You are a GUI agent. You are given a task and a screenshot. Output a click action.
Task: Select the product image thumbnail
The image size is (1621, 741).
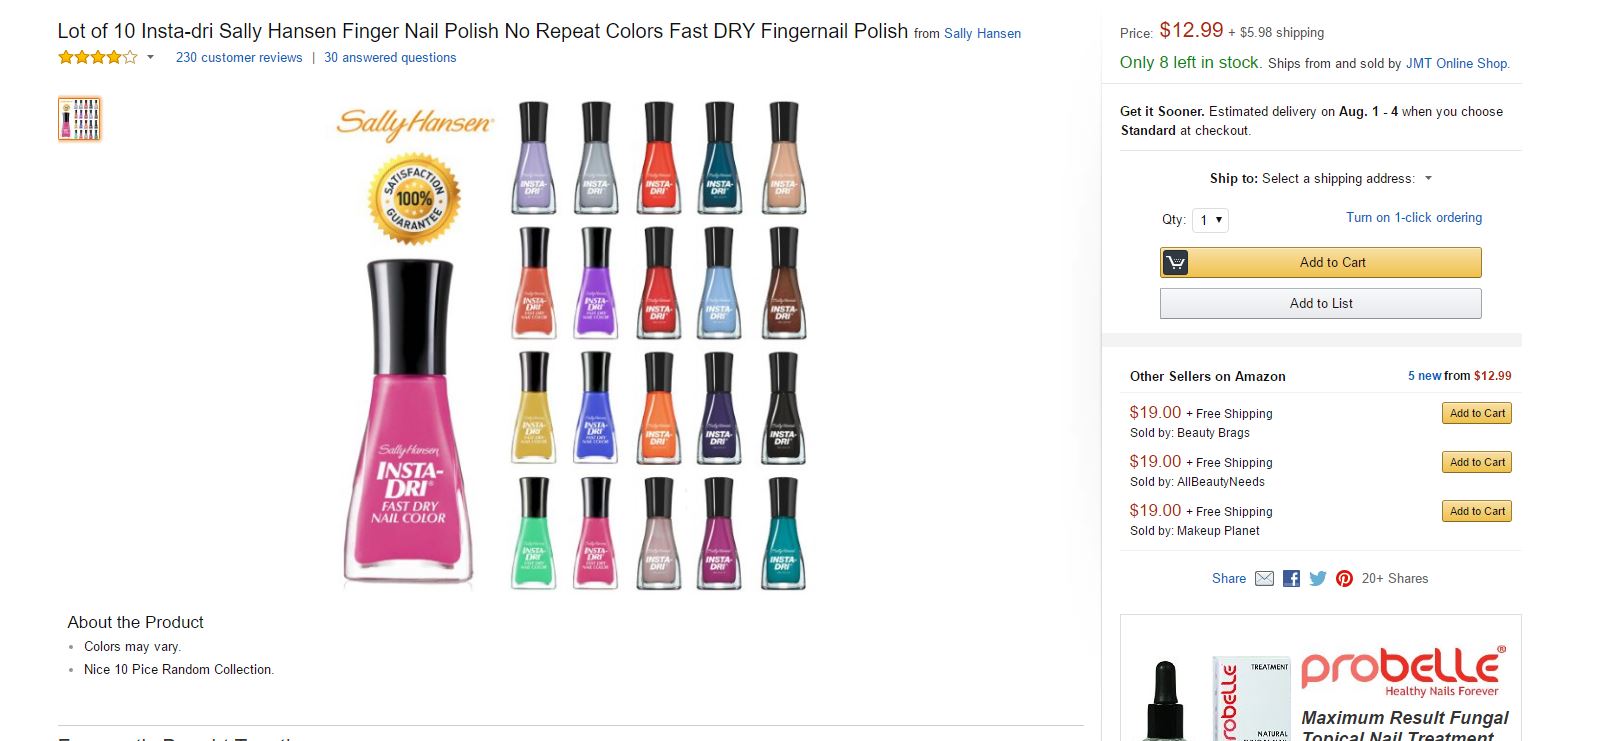coord(80,119)
